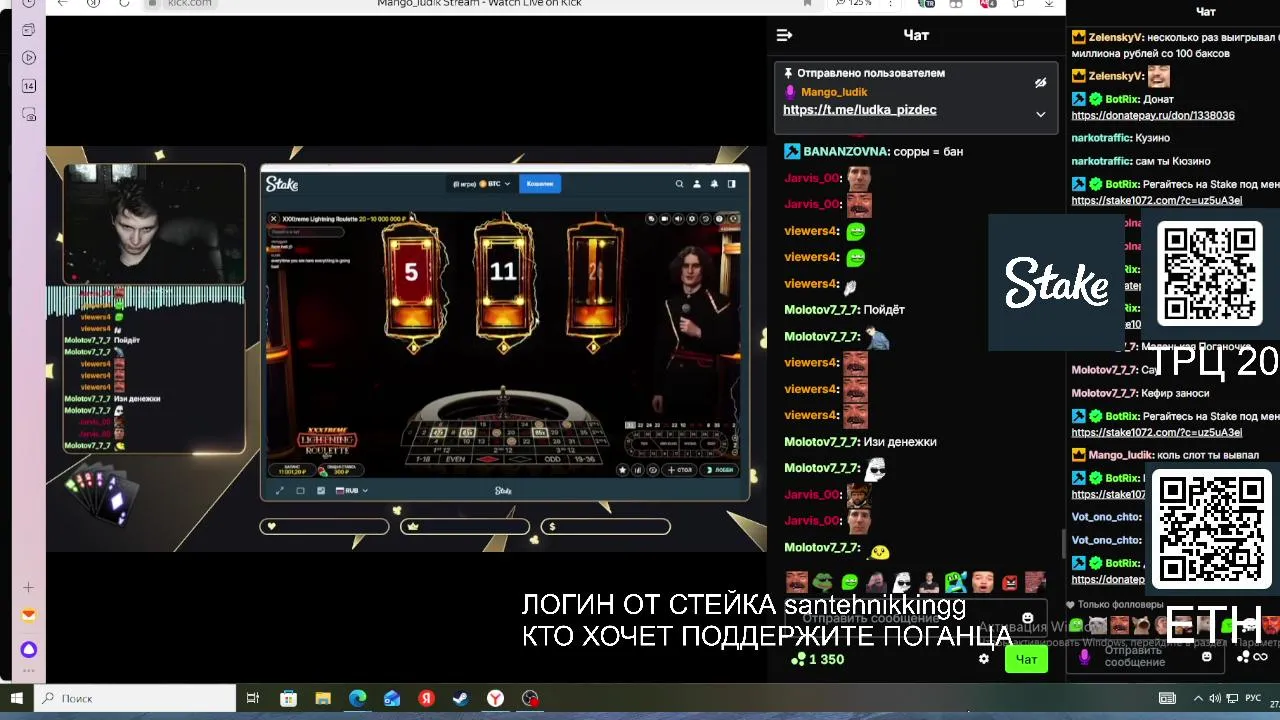1280x720 pixels.
Task: Click the lightning number 11 card
Action: coord(503,272)
